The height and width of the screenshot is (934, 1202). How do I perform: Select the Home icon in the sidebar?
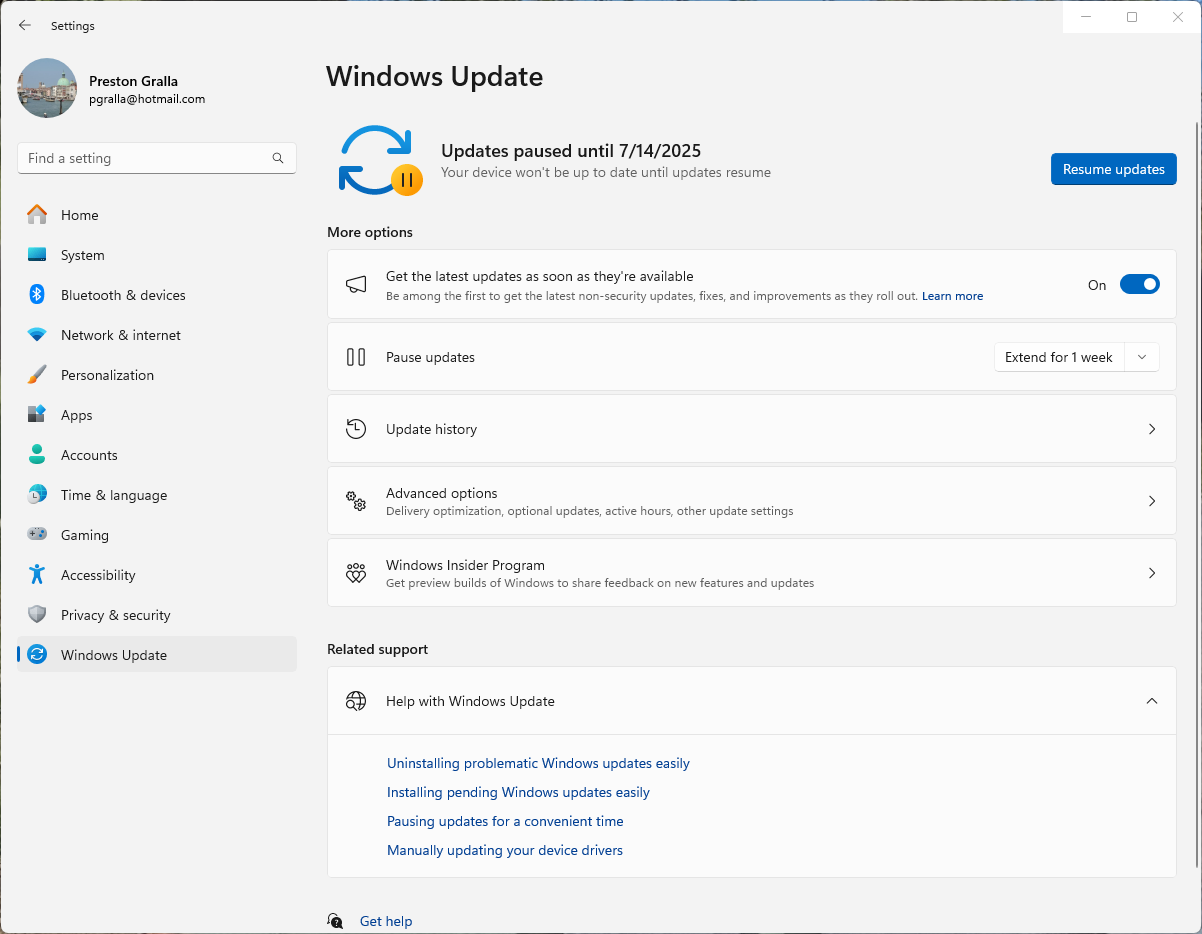pyautogui.click(x=40, y=215)
